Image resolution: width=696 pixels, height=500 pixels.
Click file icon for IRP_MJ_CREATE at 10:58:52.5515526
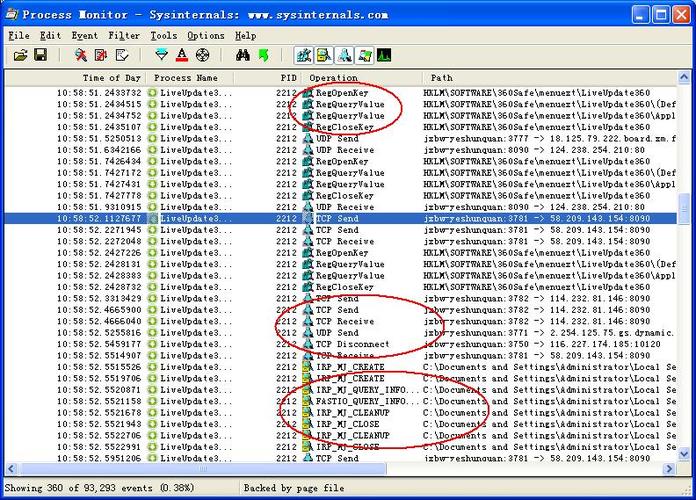(308, 367)
